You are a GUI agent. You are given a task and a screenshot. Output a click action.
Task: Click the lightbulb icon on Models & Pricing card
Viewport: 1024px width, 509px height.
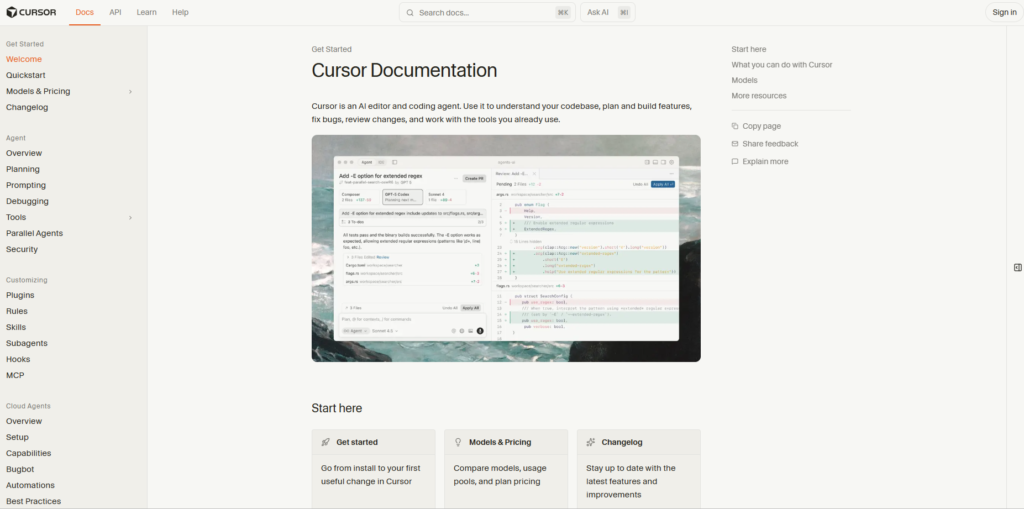click(x=458, y=442)
